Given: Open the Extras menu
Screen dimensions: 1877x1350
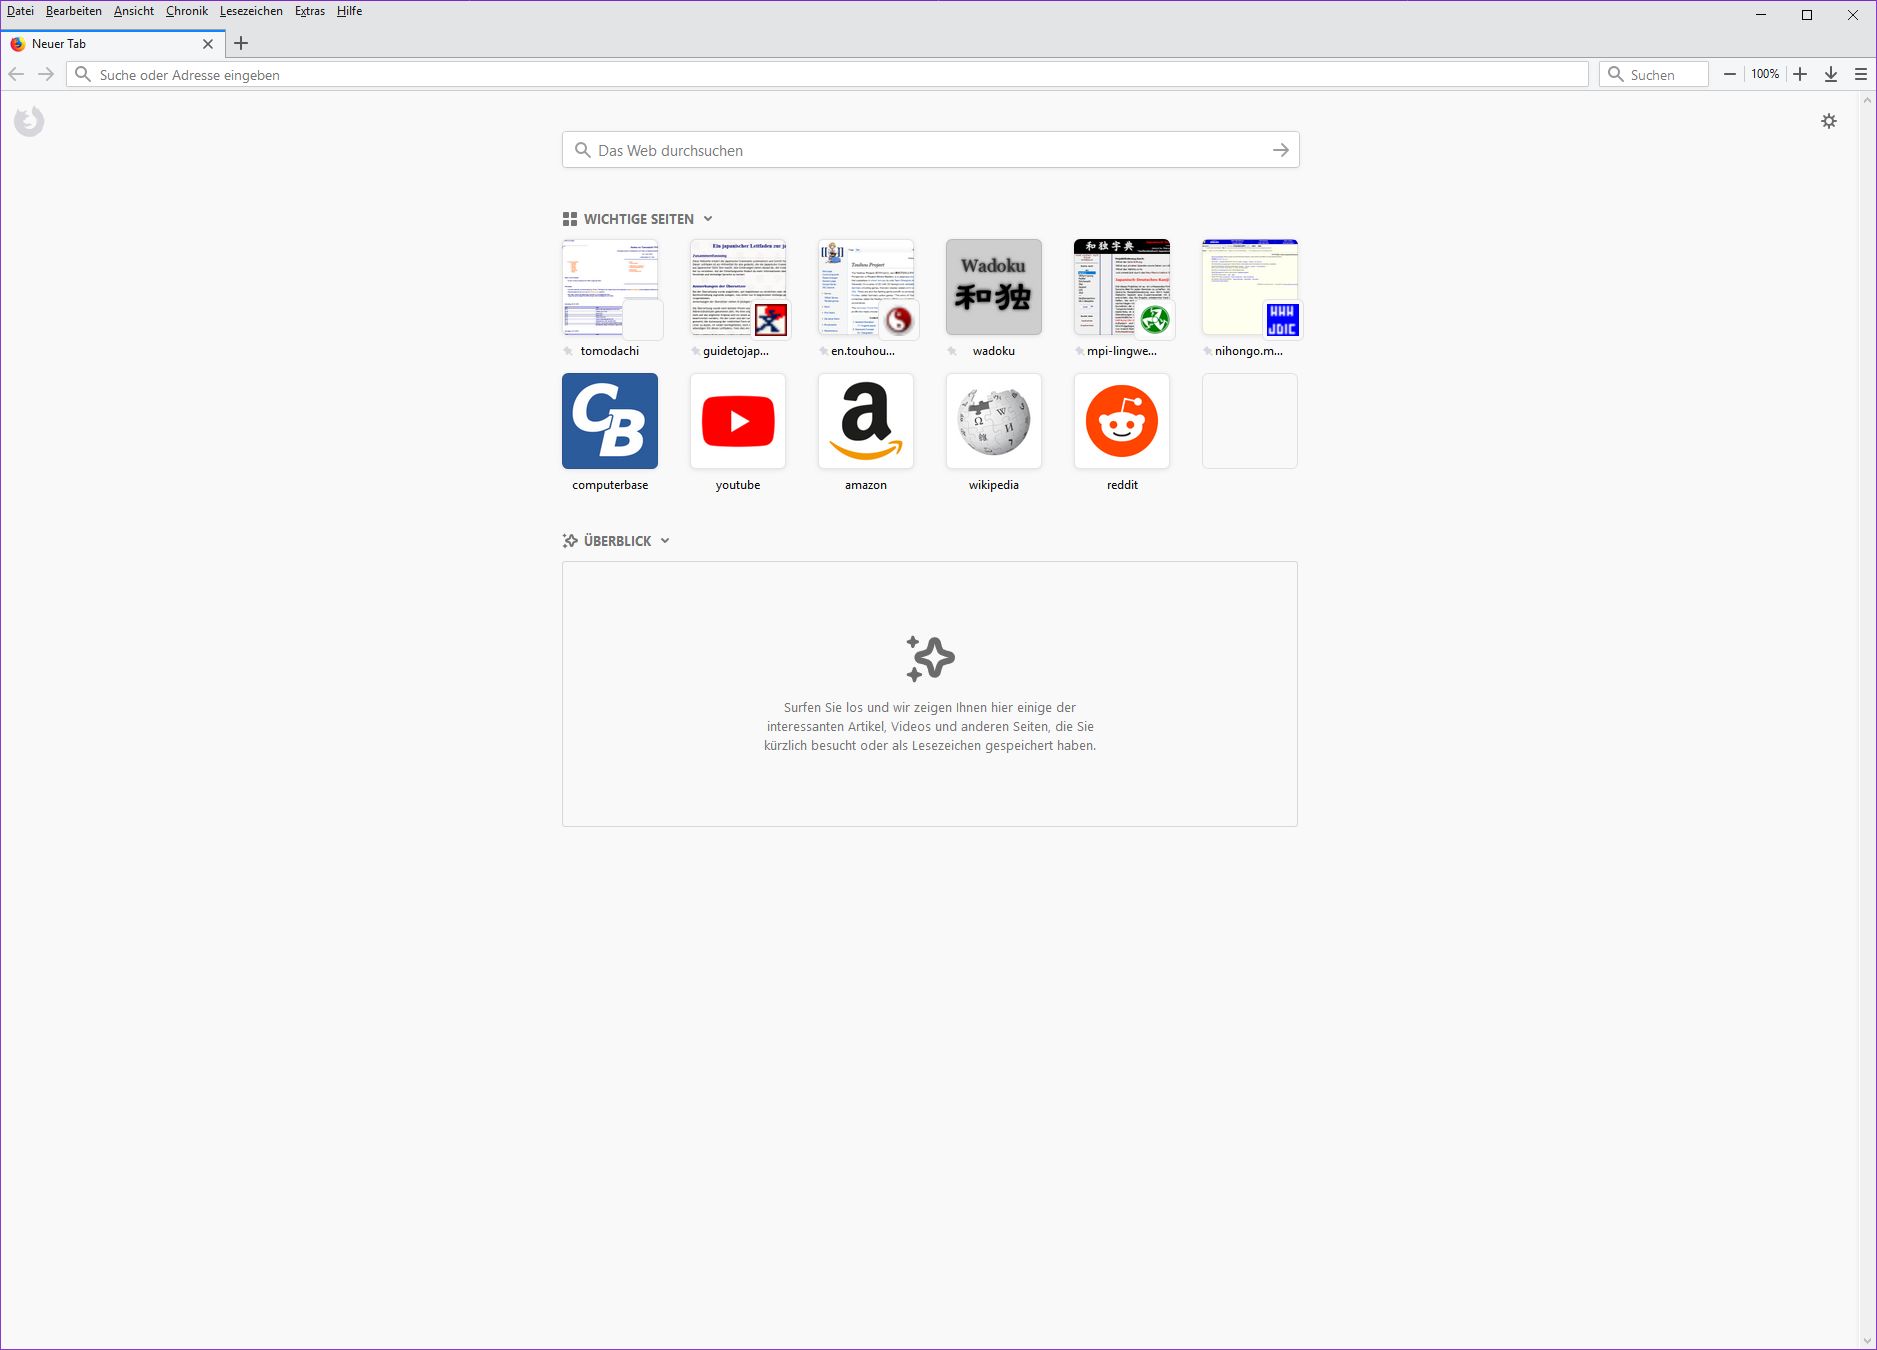Looking at the screenshot, I should (310, 11).
